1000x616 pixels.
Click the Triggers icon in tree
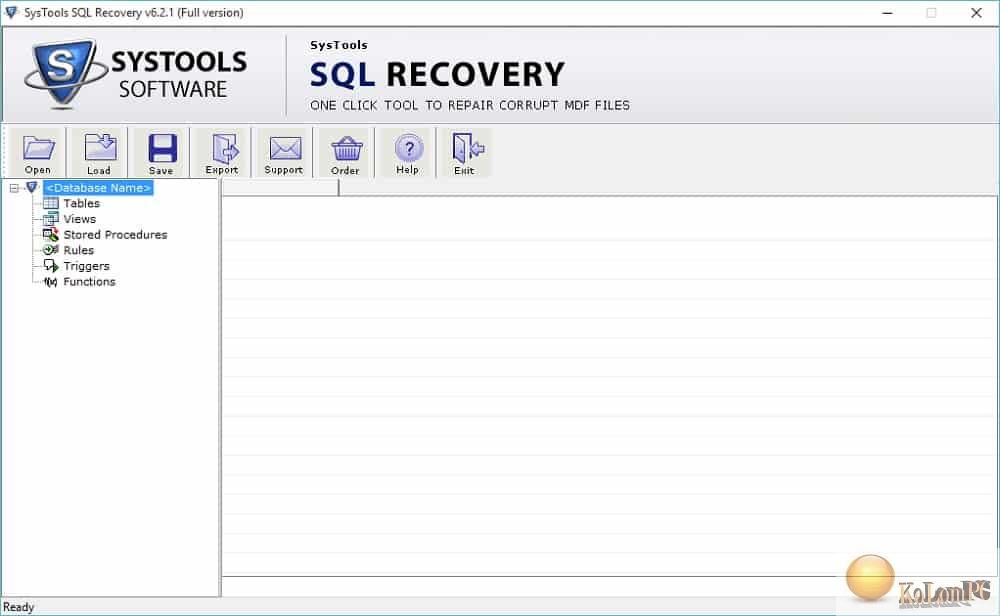click(x=51, y=266)
